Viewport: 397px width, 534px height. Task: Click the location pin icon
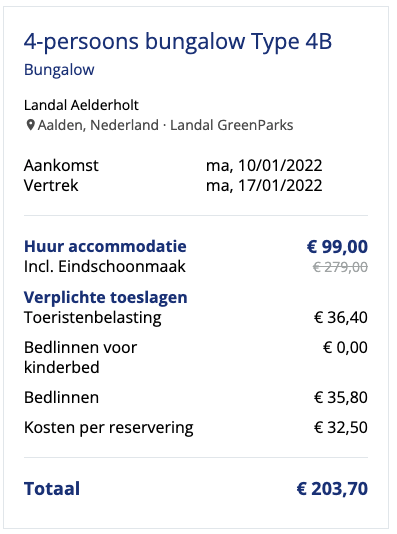click(30, 125)
